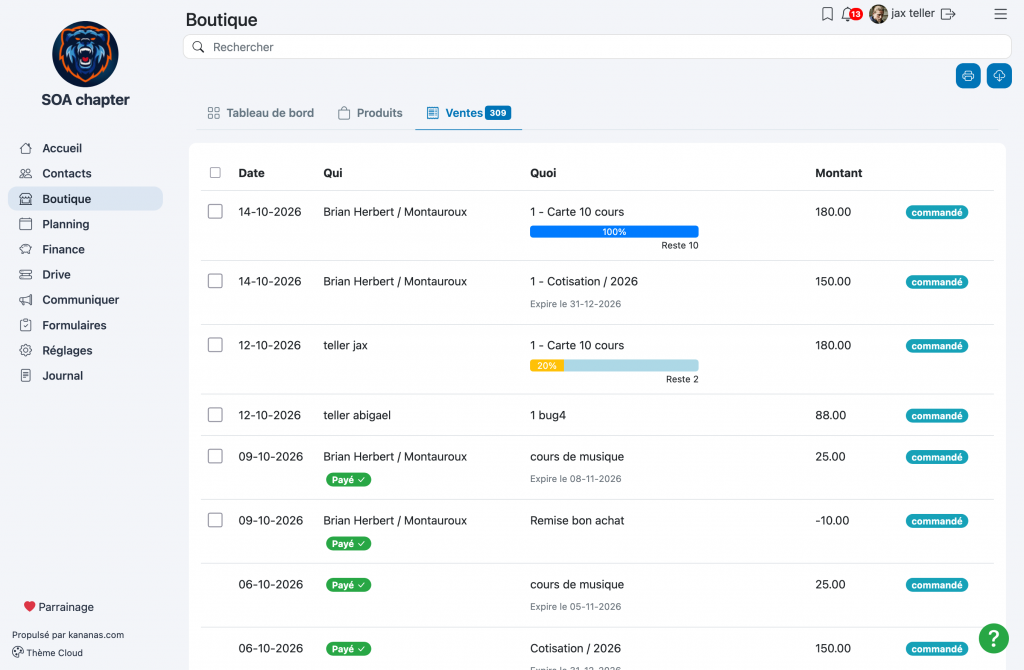Select the Ventes tab
The height and width of the screenshot is (670, 1024).
tap(468, 113)
